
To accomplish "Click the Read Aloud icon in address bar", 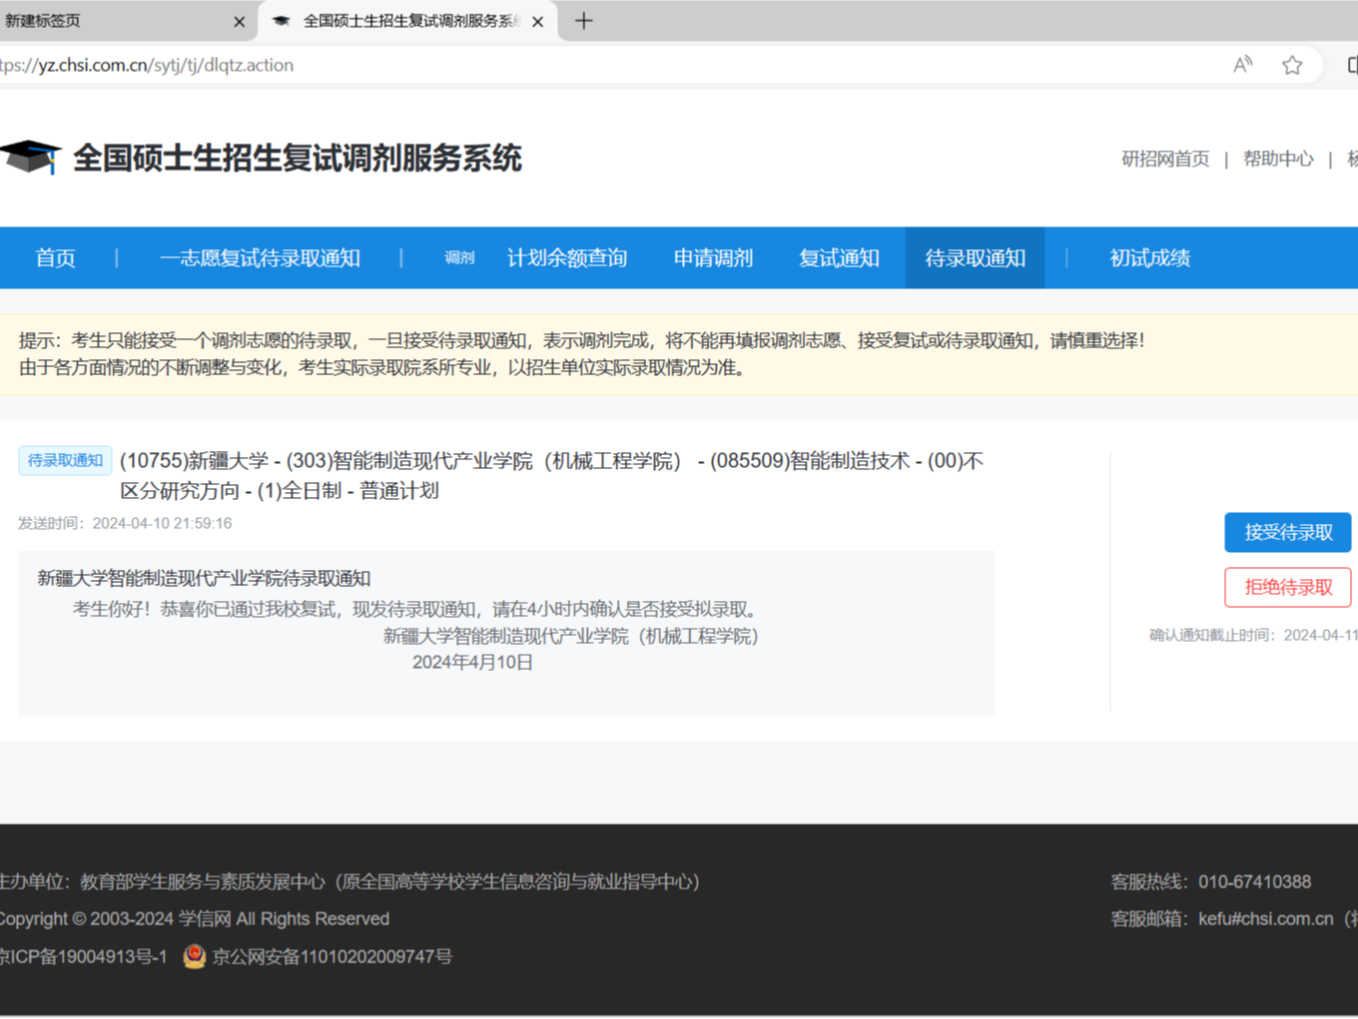I will click(x=1242, y=65).
